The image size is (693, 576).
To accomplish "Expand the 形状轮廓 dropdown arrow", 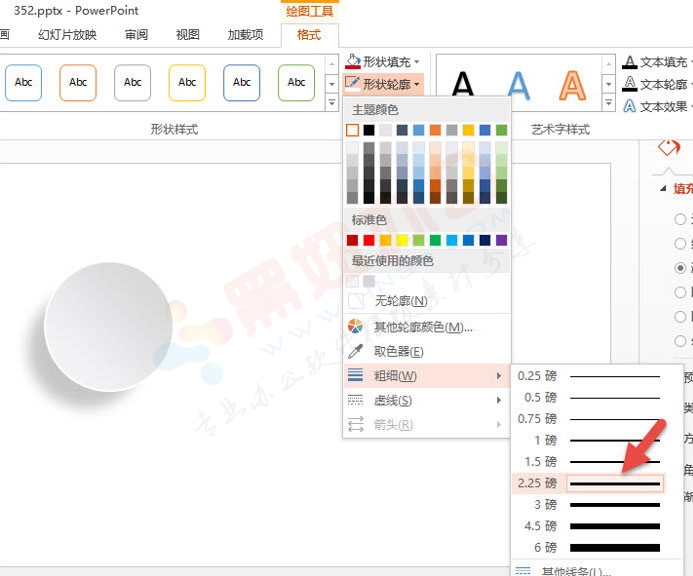I will point(417,85).
